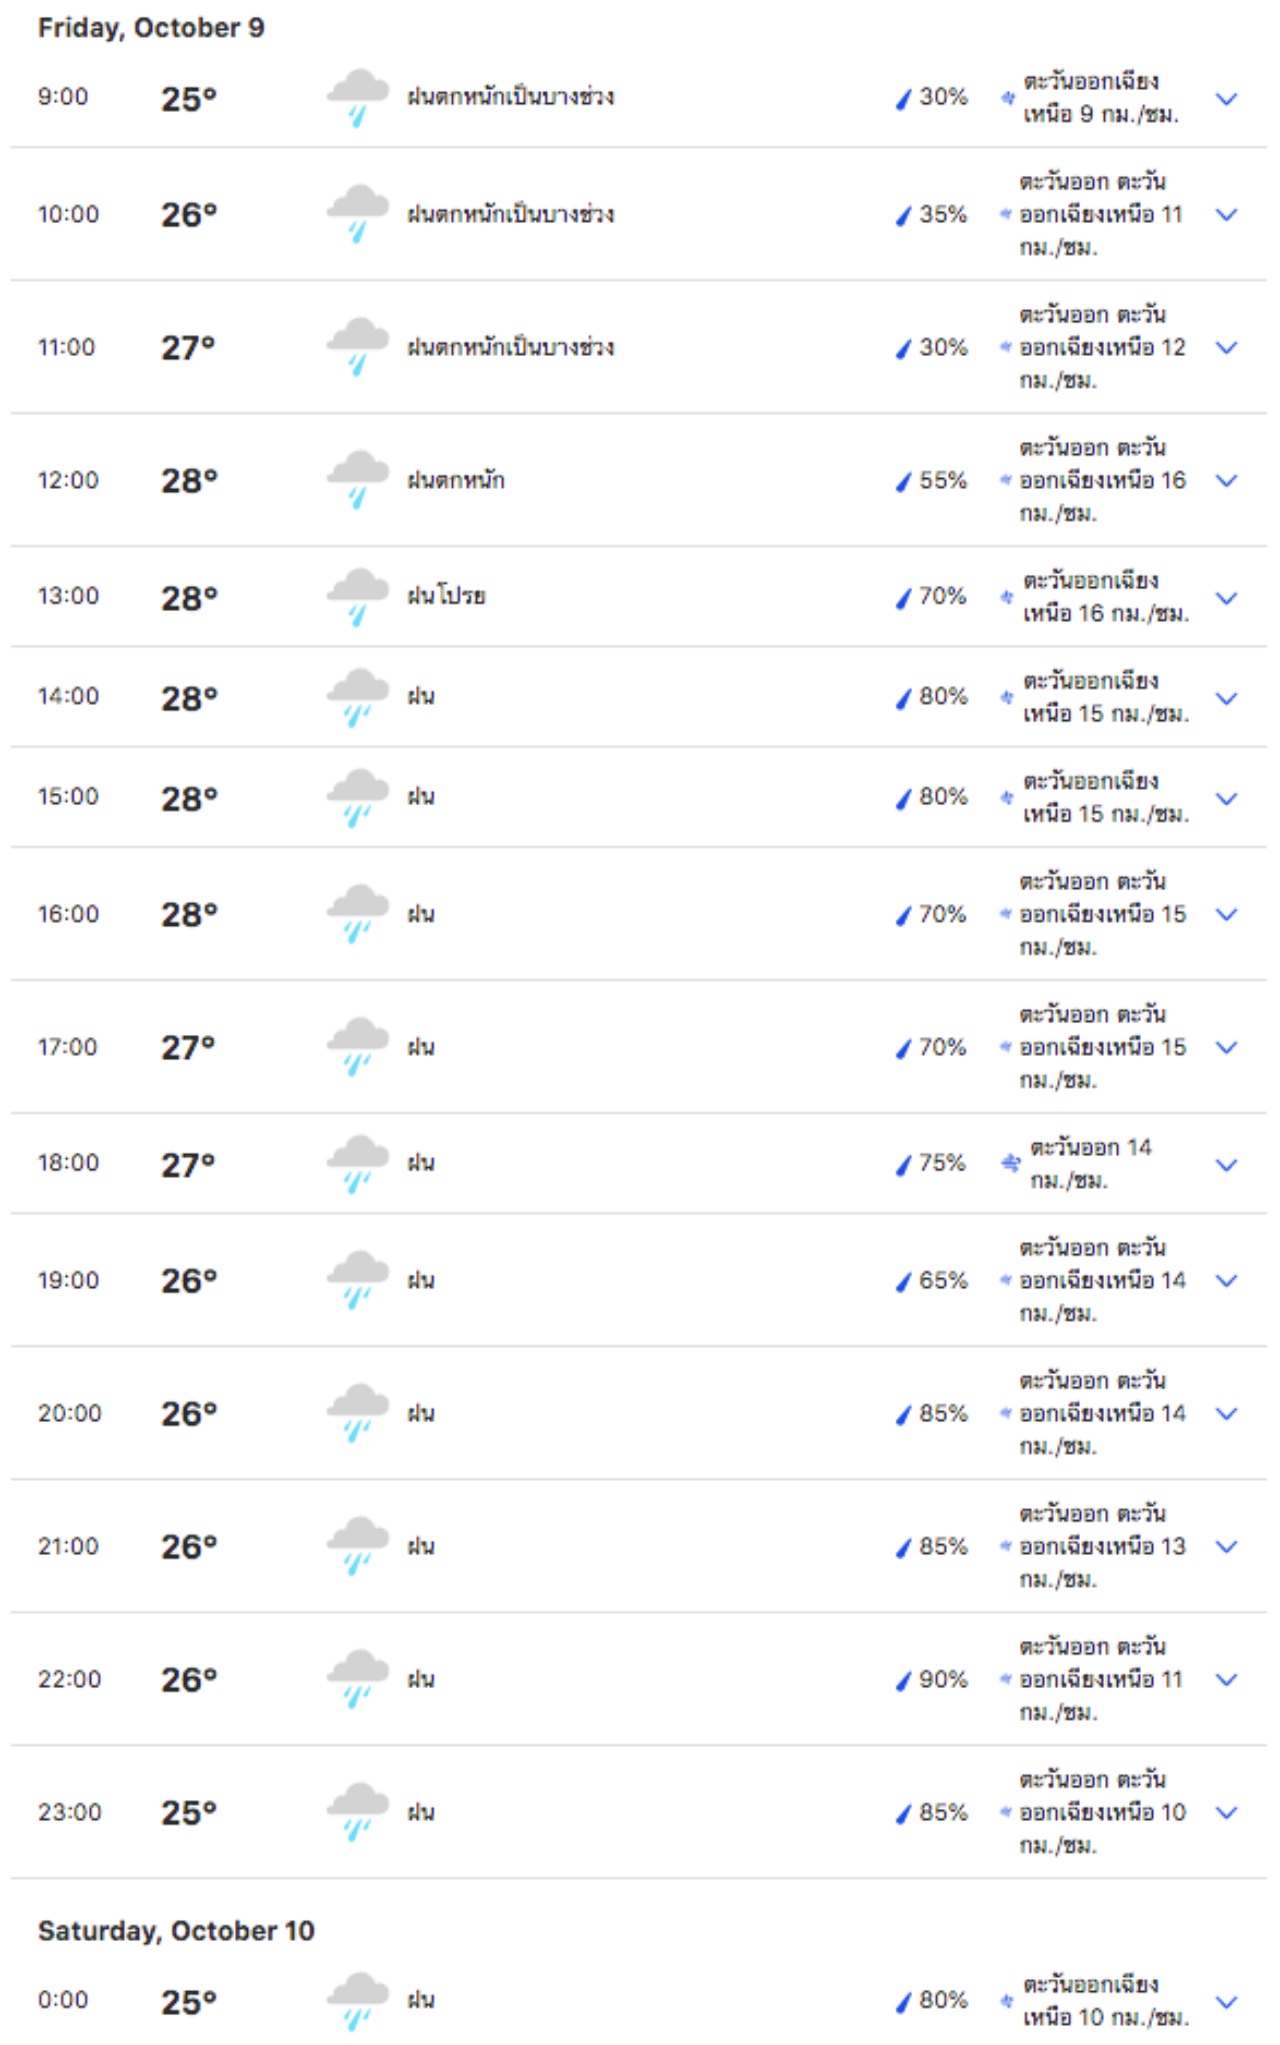Click the rain cloud icon at 23:00
1280x2045 pixels.
point(357,1812)
